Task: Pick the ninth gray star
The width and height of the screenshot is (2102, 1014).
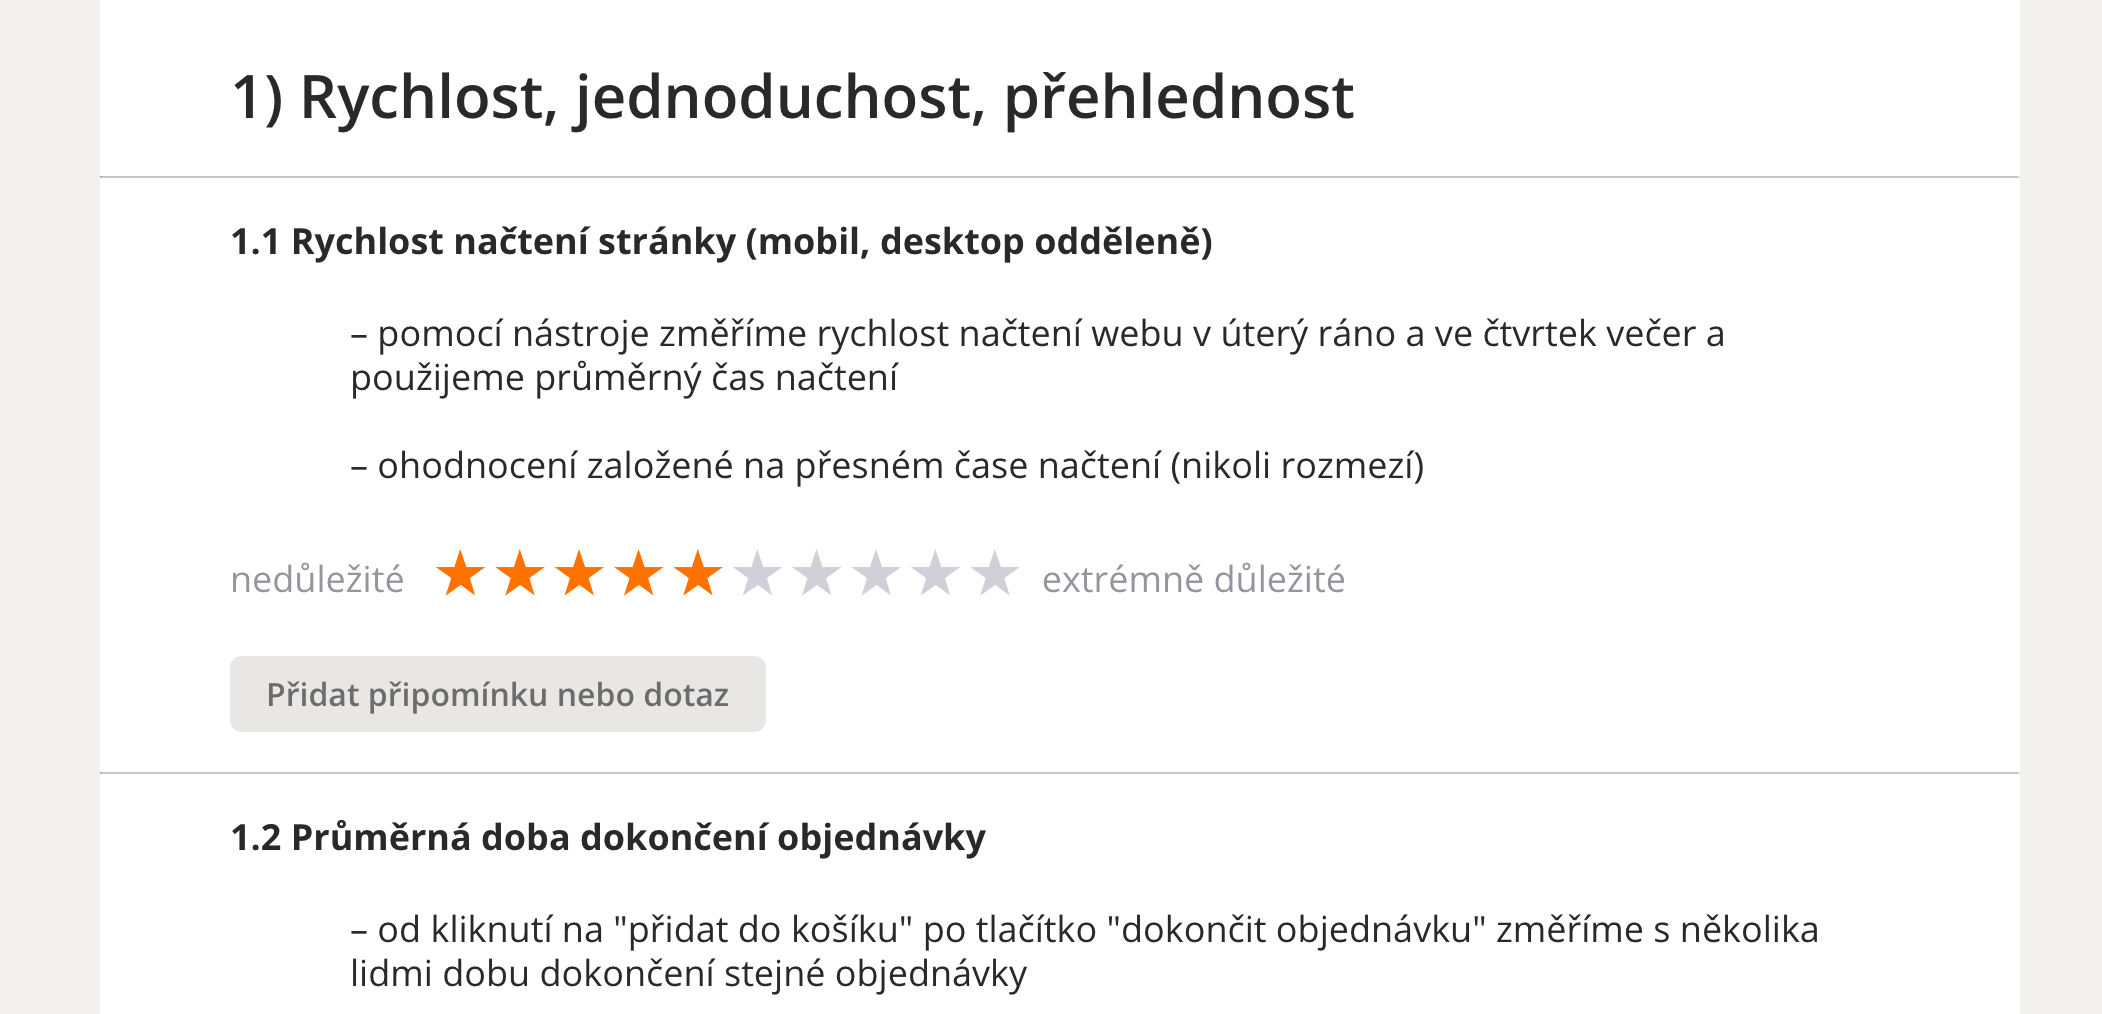Action: pyautogui.click(x=936, y=574)
